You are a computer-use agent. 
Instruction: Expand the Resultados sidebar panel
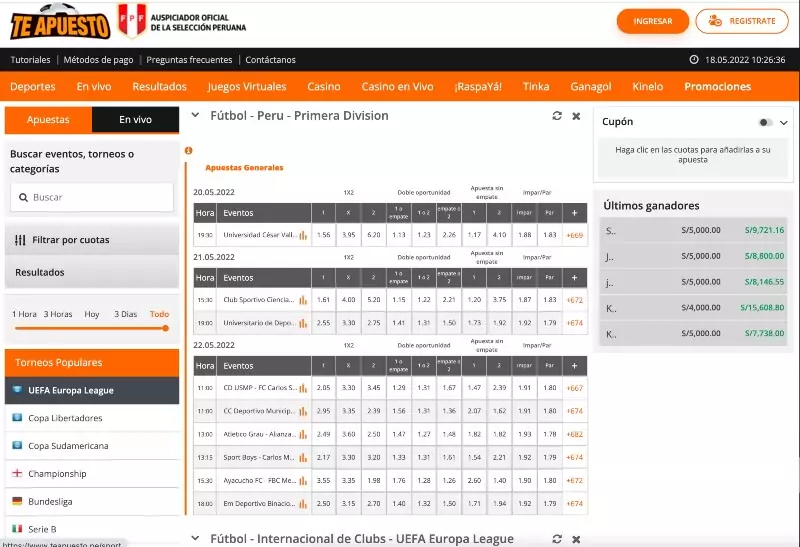click(x=92, y=272)
